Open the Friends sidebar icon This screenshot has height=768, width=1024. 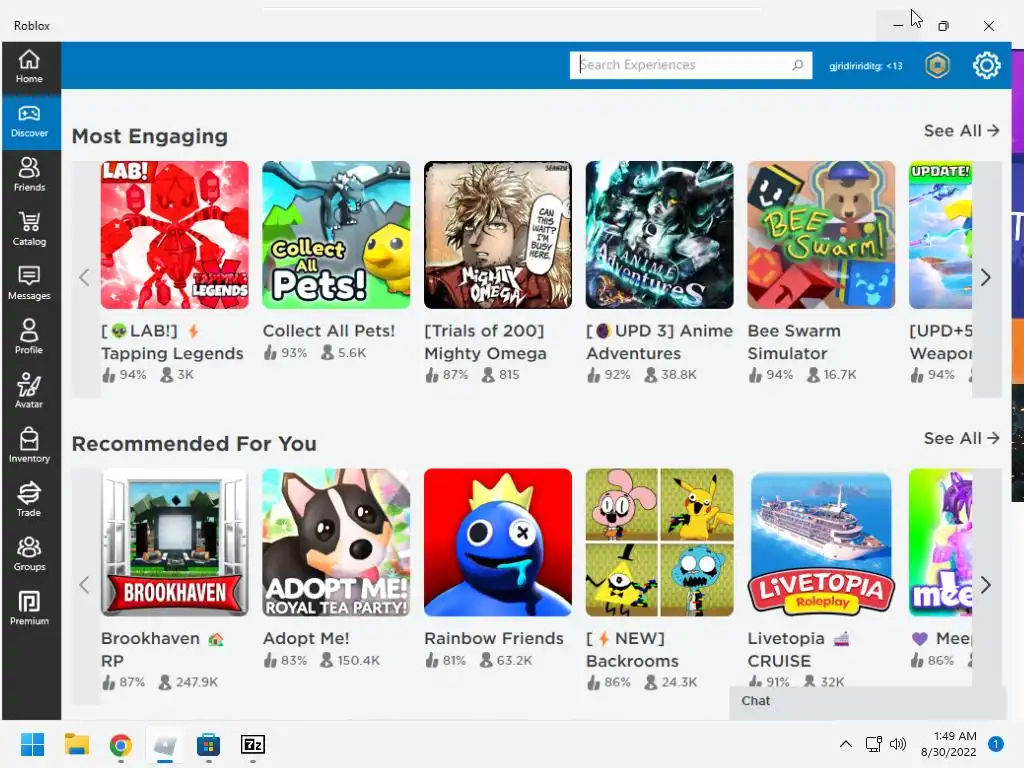tap(29, 174)
